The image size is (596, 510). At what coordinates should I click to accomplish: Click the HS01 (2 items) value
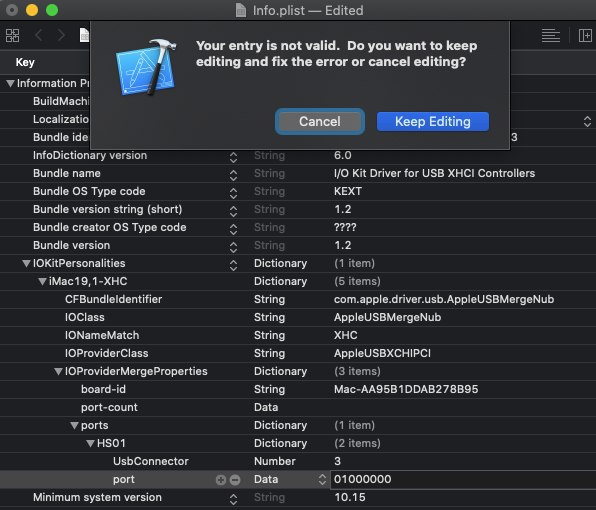click(357, 443)
